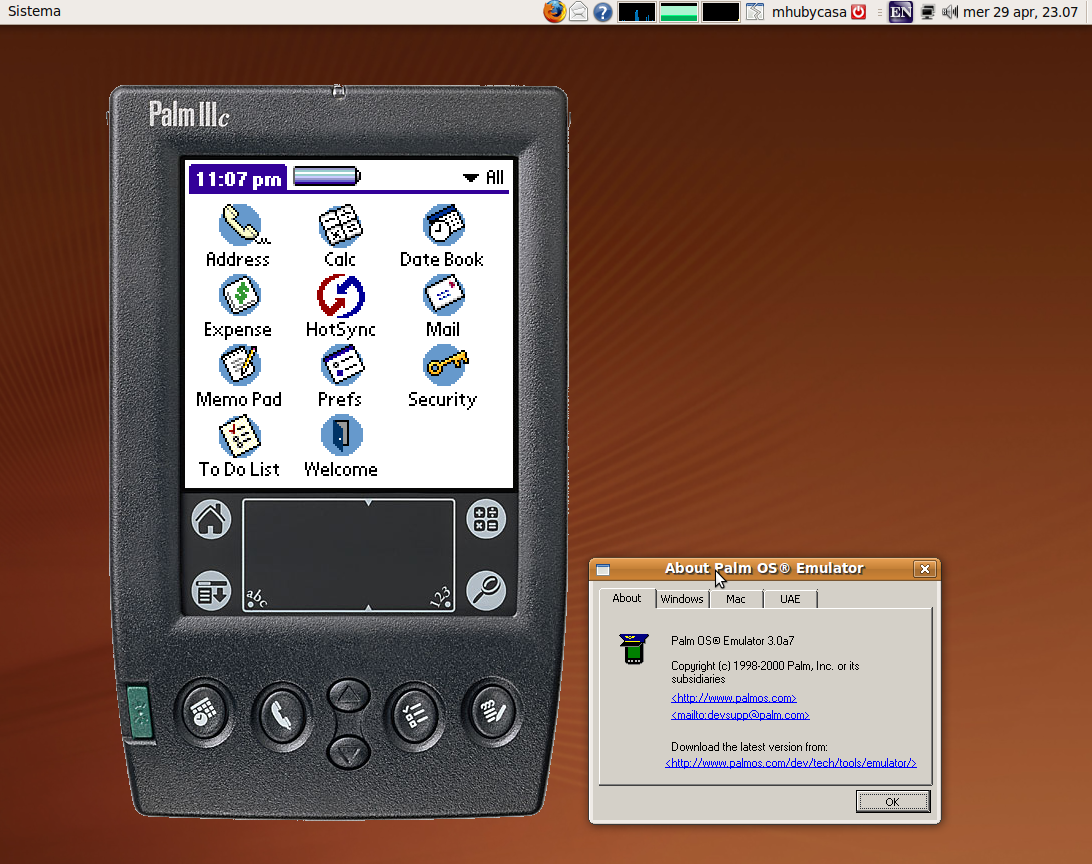Click the green power button on Palm
The height and width of the screenshot is (864, 1092).
click(x=139, y=712)
